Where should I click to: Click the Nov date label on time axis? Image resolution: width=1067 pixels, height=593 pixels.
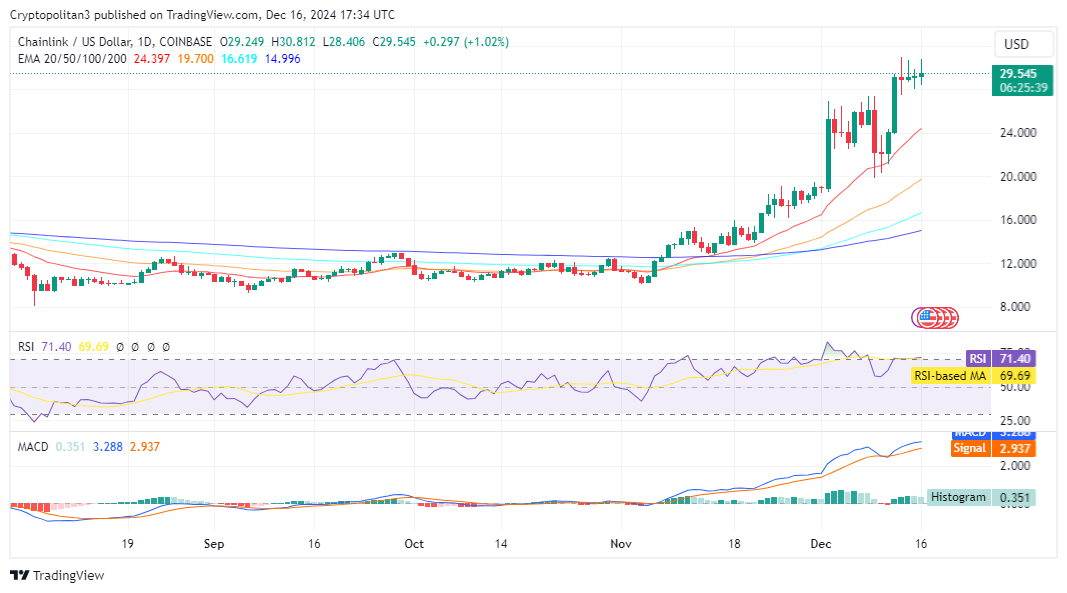point(621,544)
